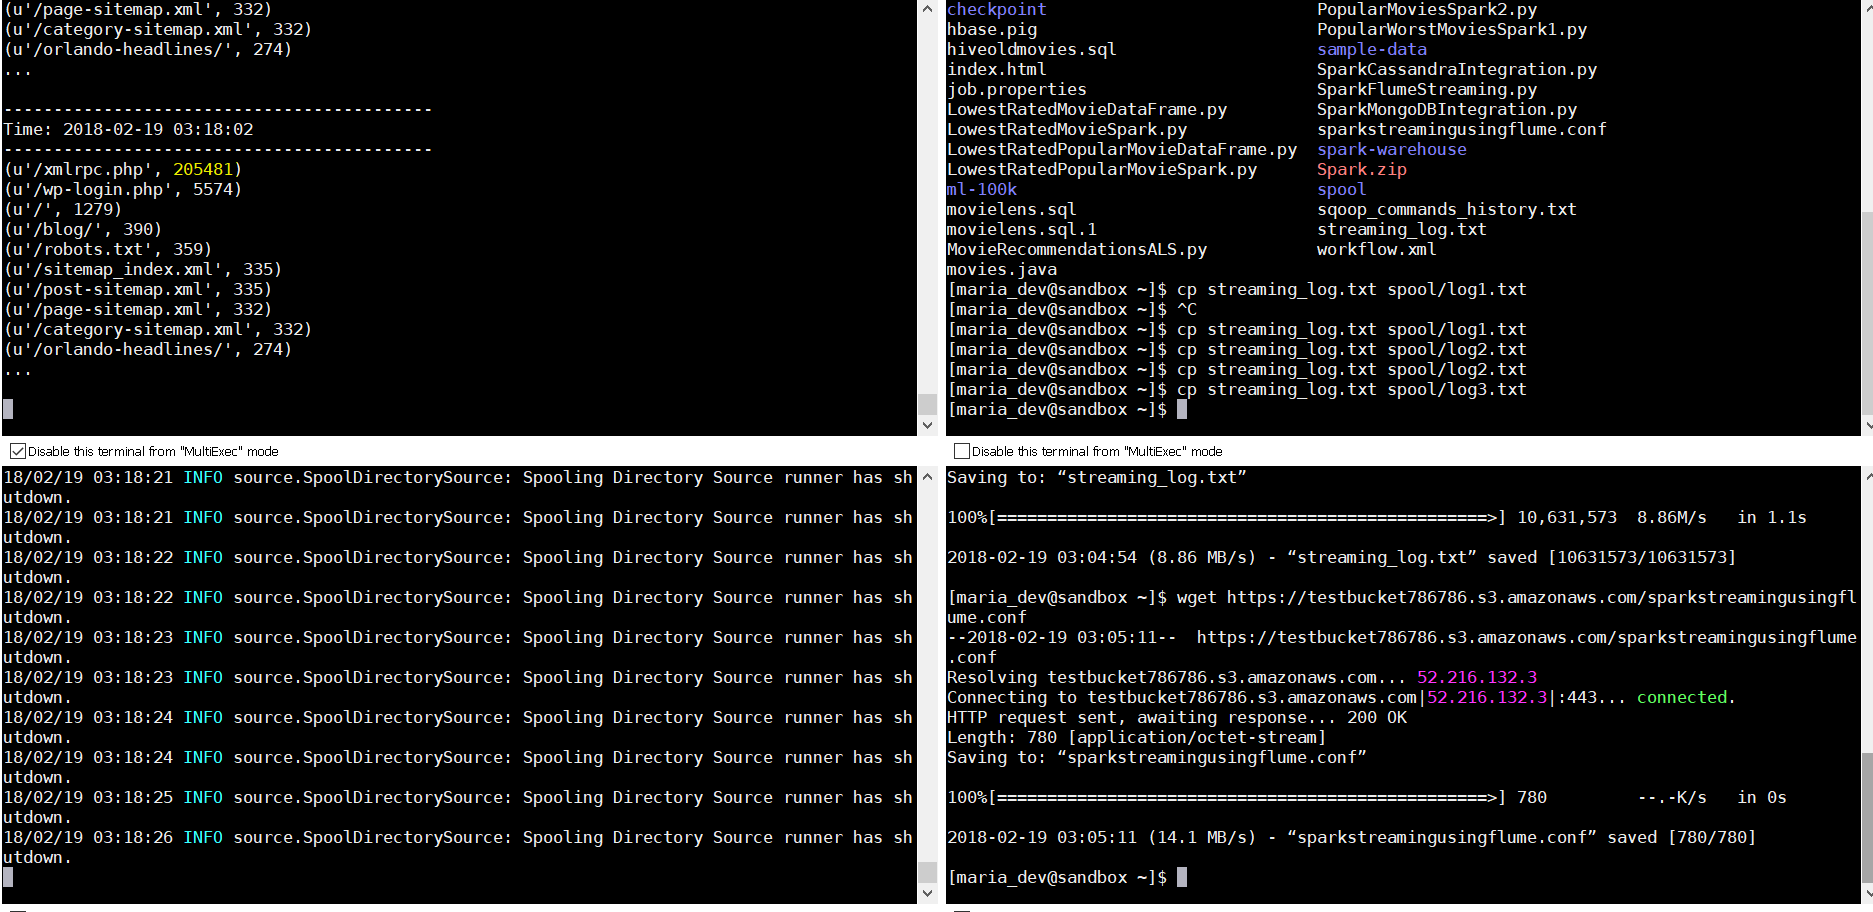Click 'SparkCassandraIntegration.py' in the listing
The width and height of the screenshot is (1873, 912).
tap(1457, 69)
